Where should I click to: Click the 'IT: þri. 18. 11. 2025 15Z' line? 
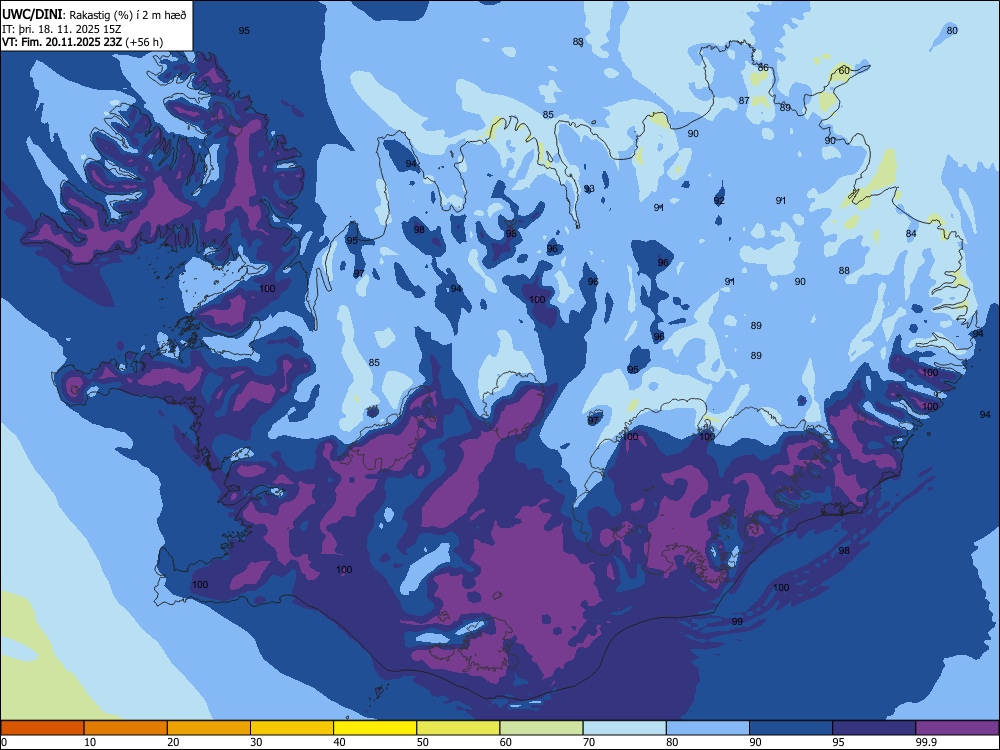[61, 29]
